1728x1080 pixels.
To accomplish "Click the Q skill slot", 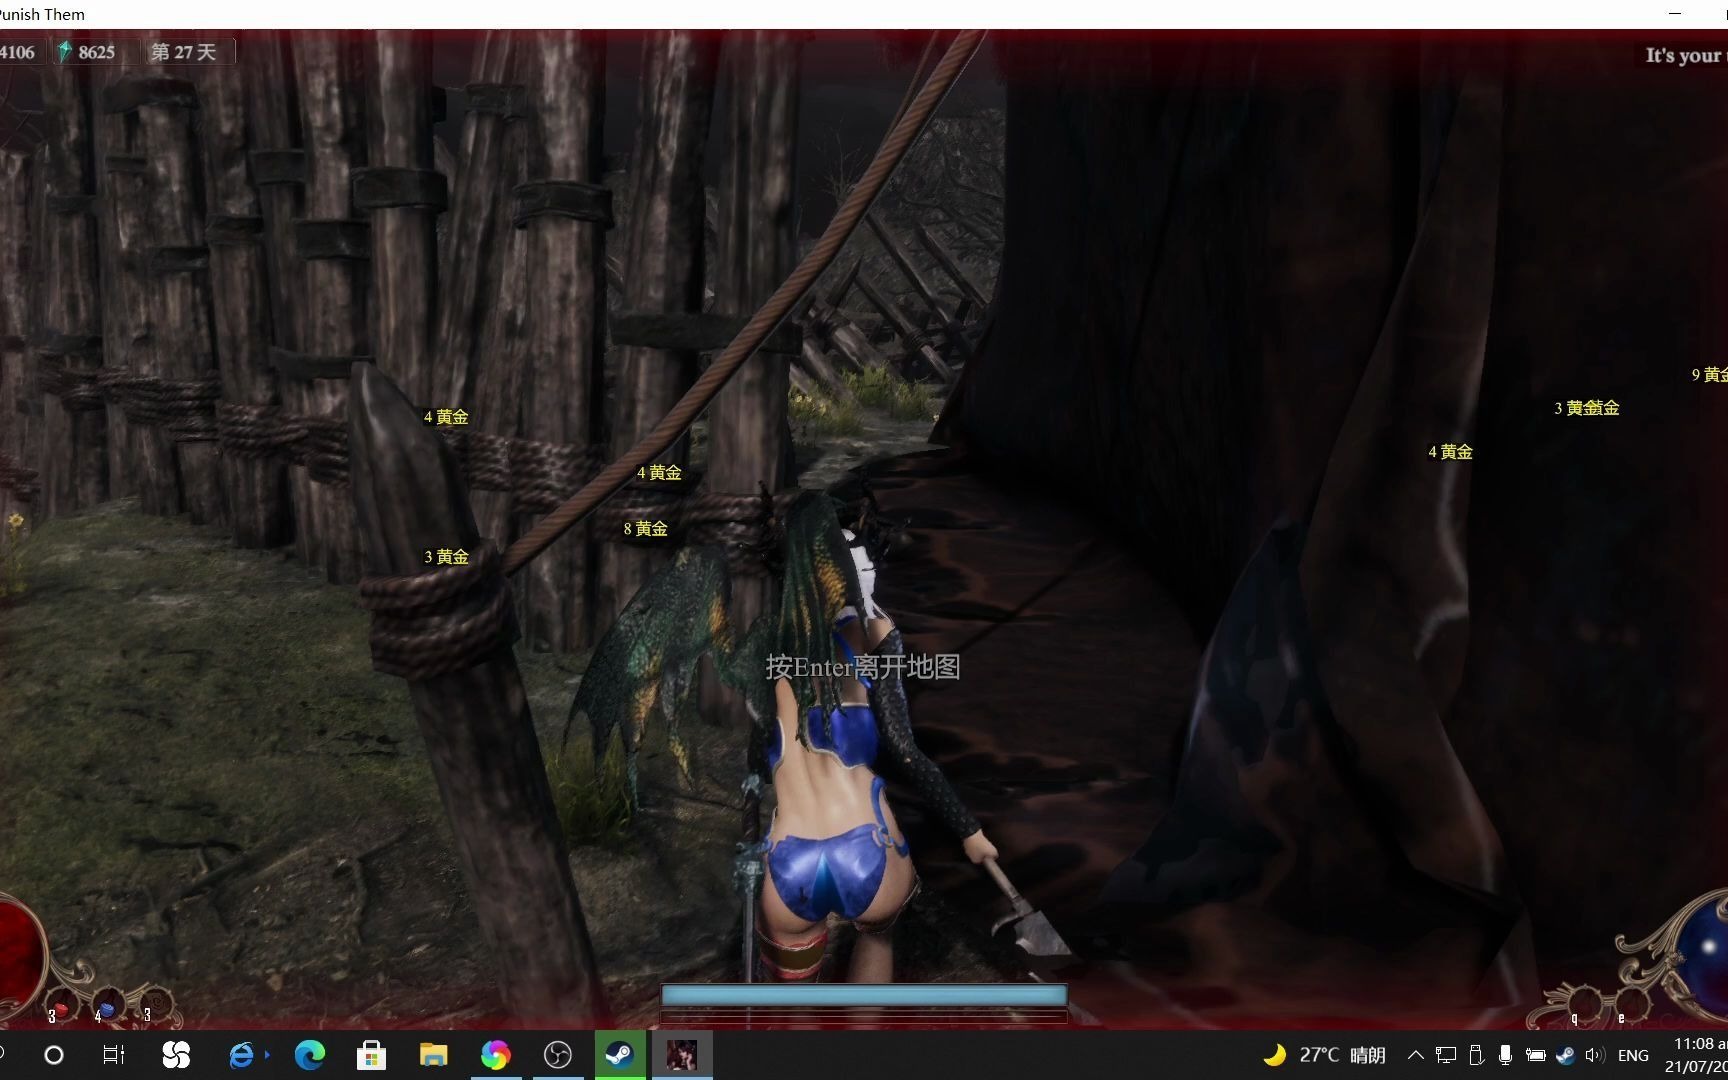I will pyautogui.click(x=1583, y=1004).
